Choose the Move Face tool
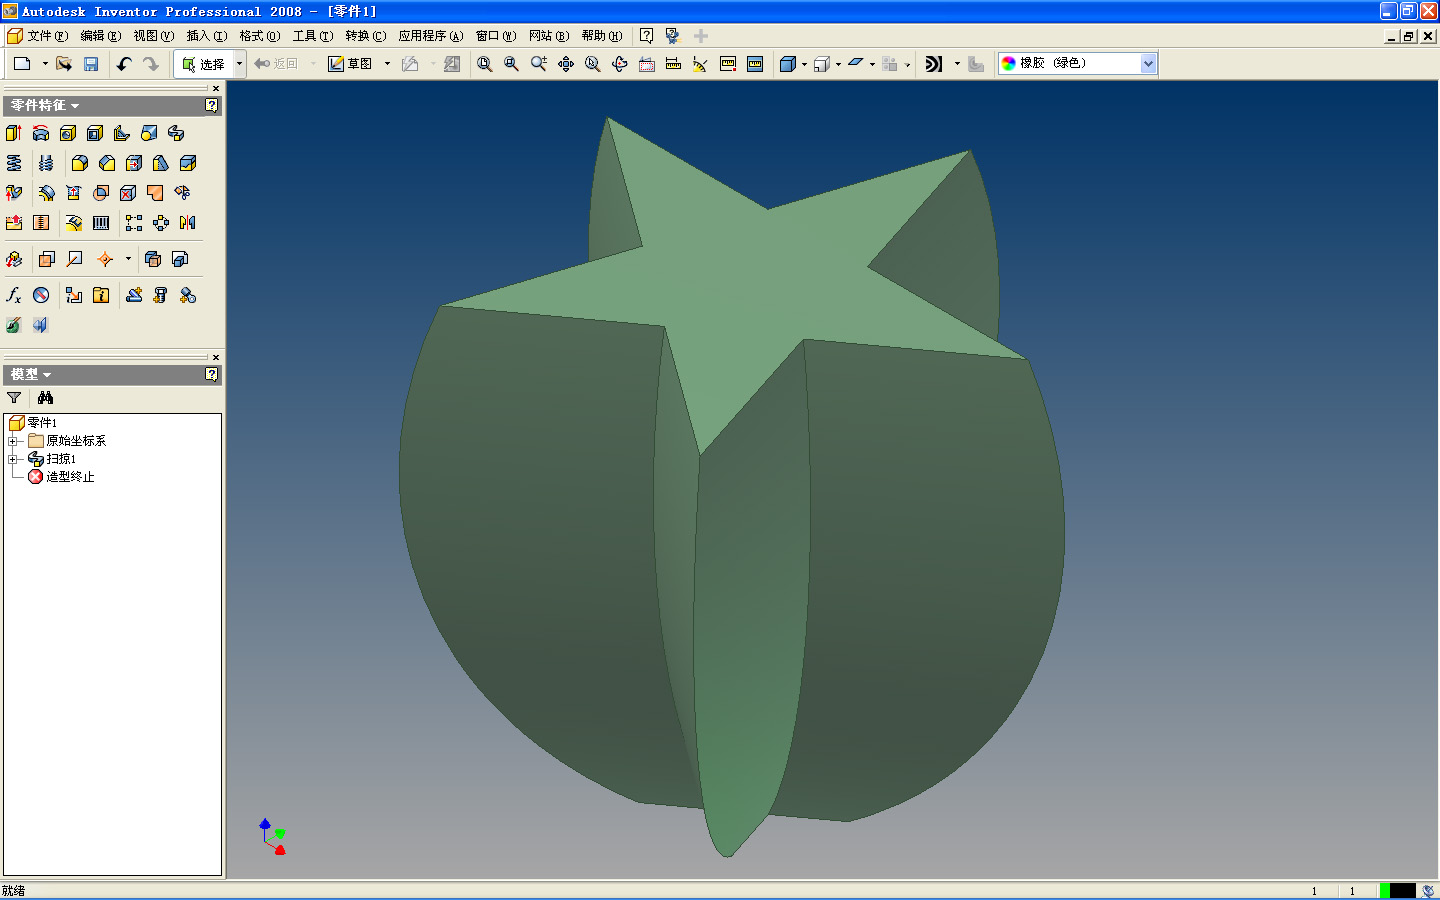The width and height of the screenshot is (1440, 900). [x=134, y=163]
